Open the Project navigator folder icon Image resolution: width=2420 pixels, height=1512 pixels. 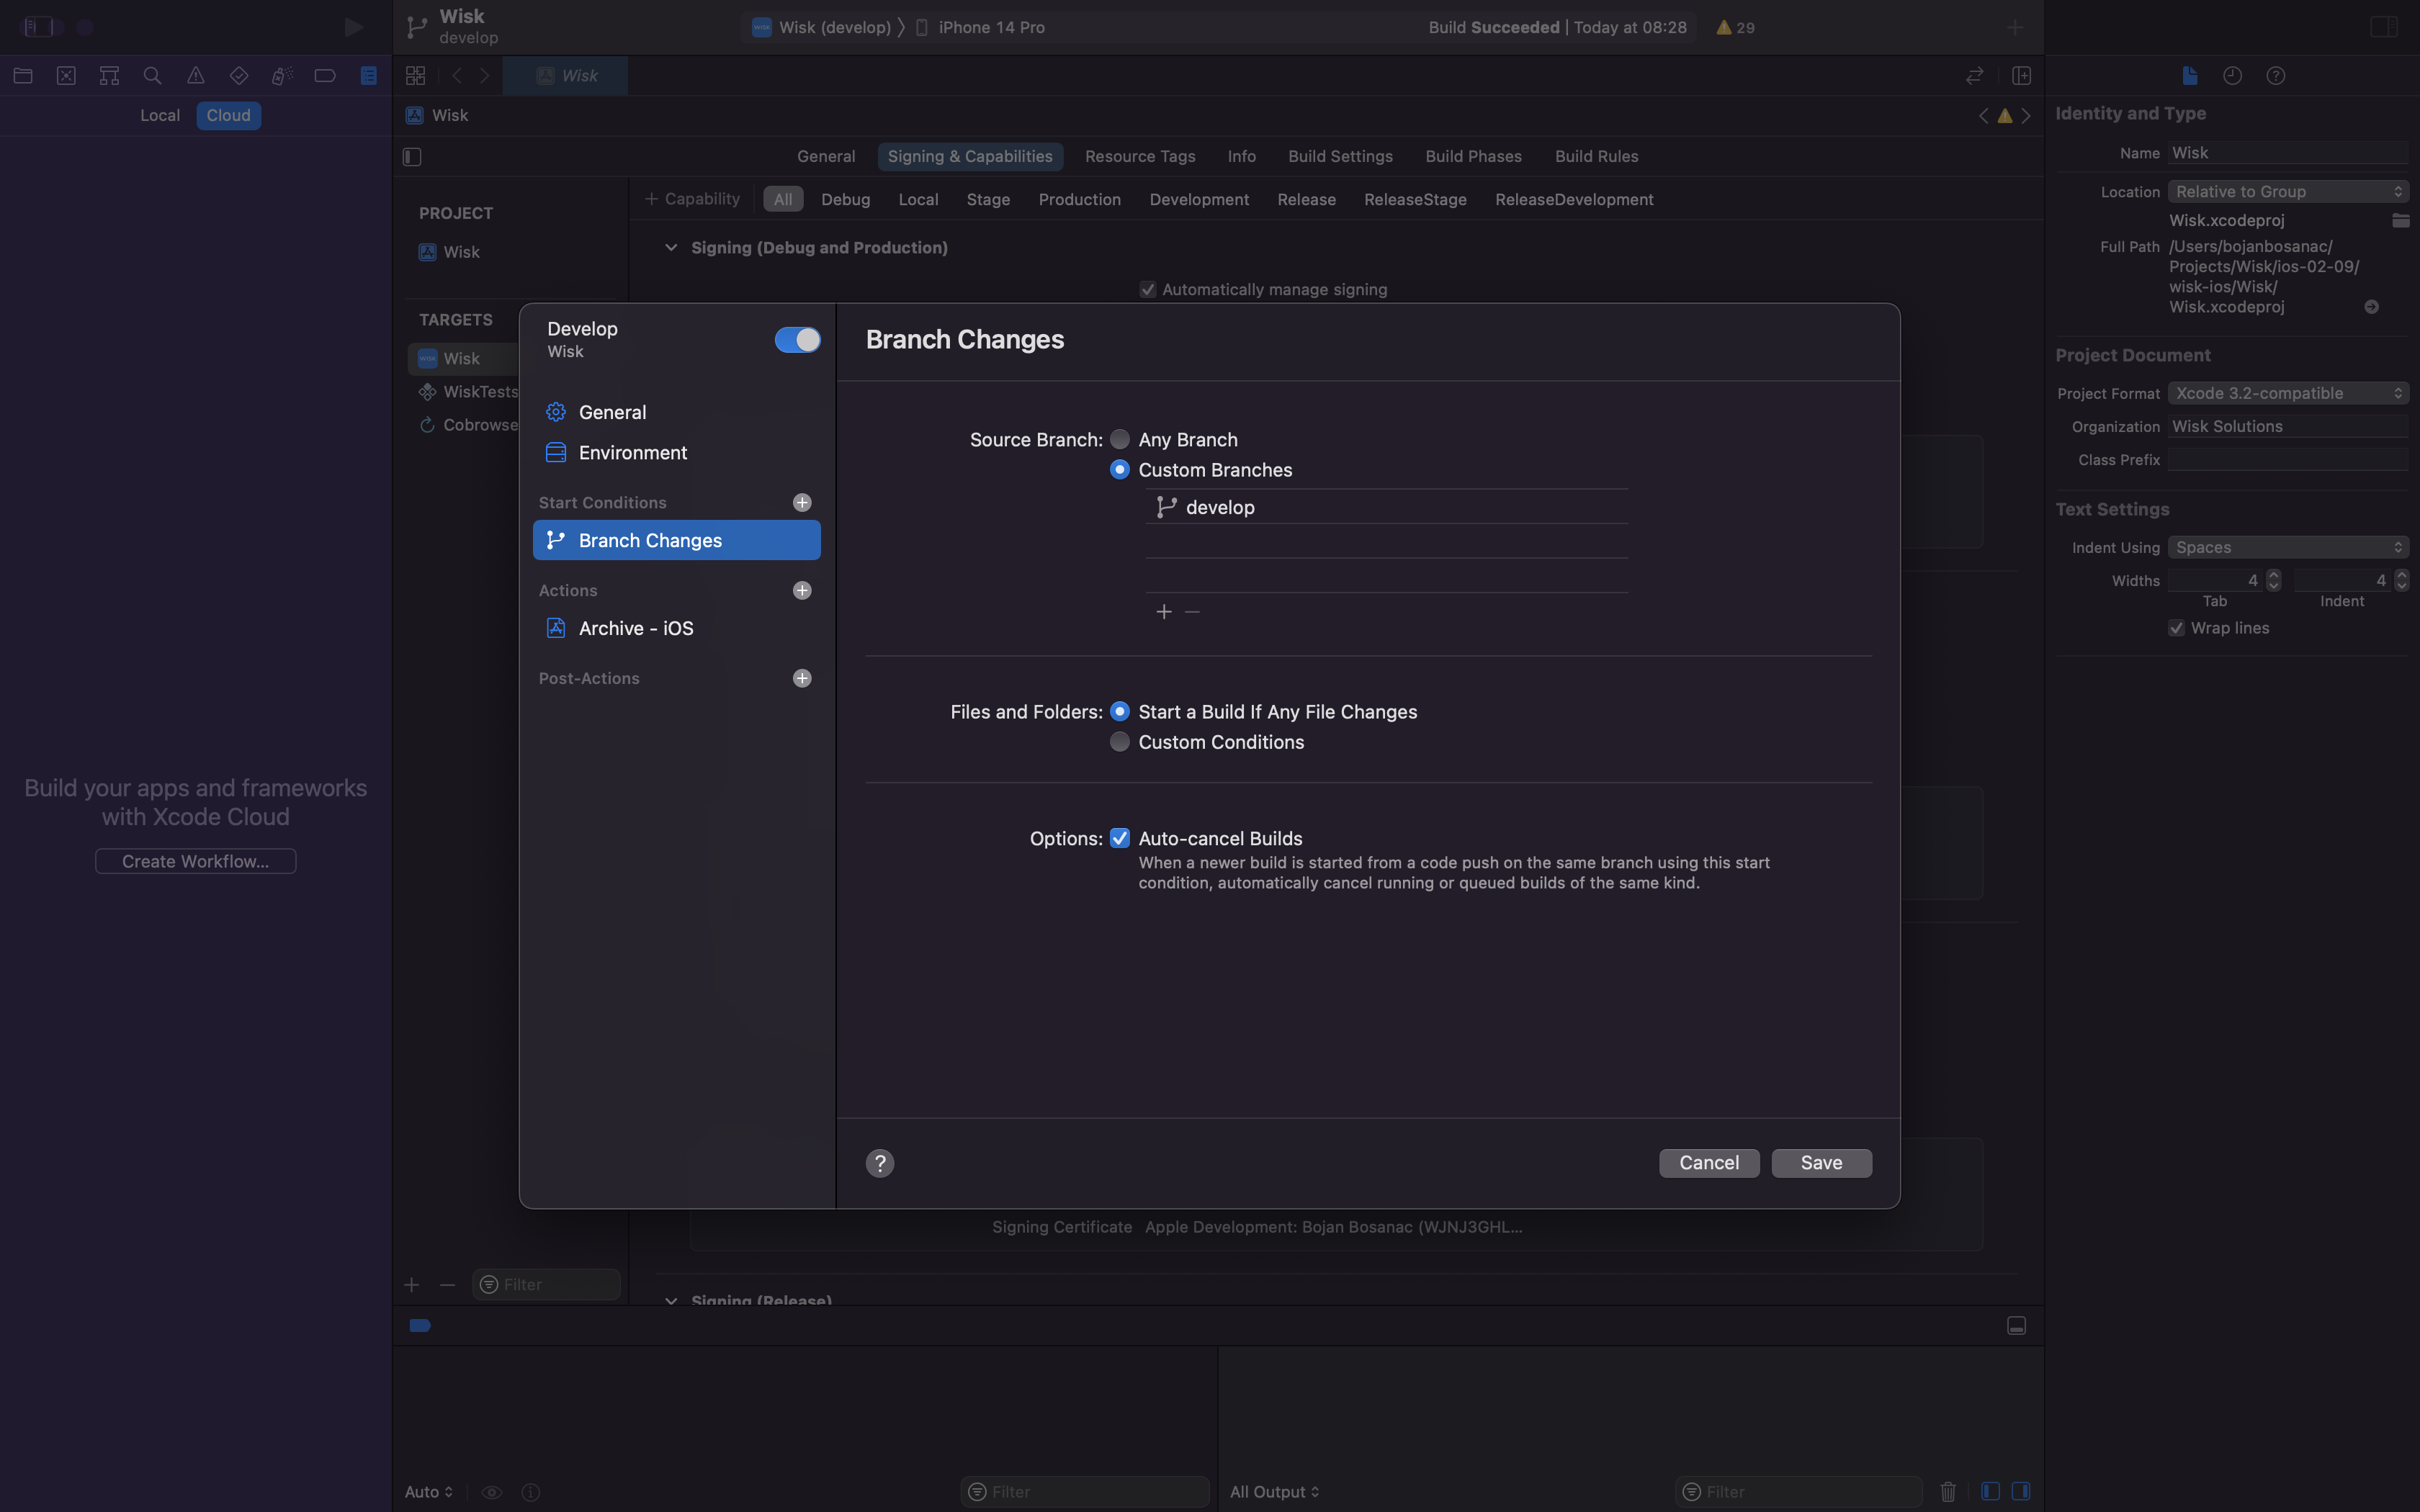coord(23,75)
